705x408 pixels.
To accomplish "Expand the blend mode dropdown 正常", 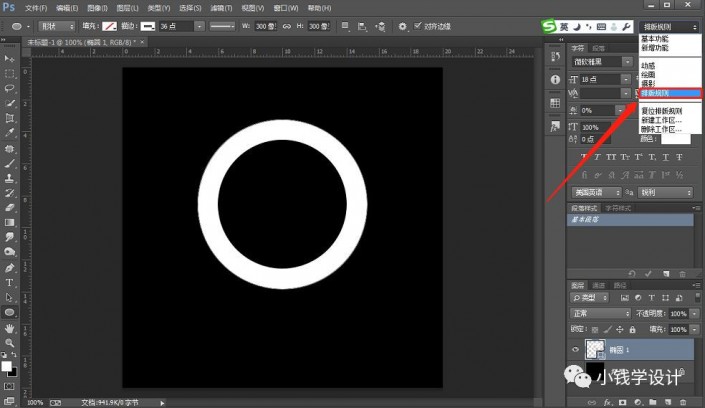I will (600, 313).
